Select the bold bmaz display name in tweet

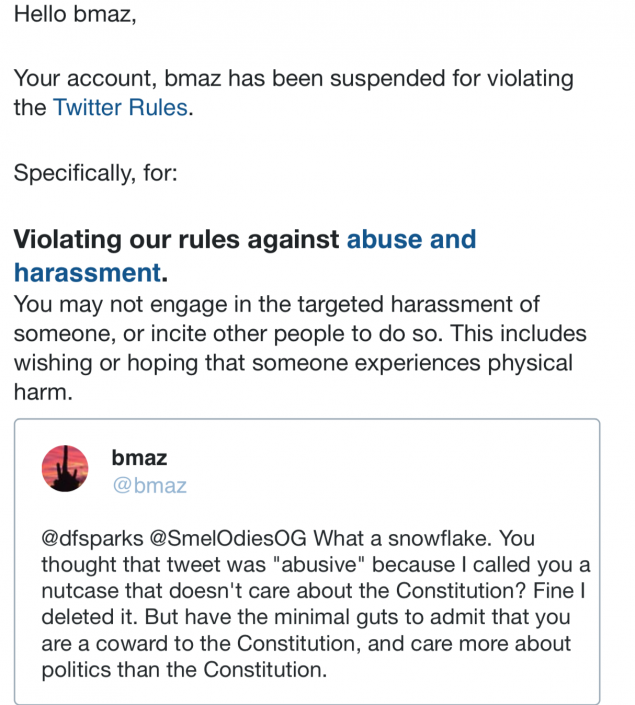point(139,458)
